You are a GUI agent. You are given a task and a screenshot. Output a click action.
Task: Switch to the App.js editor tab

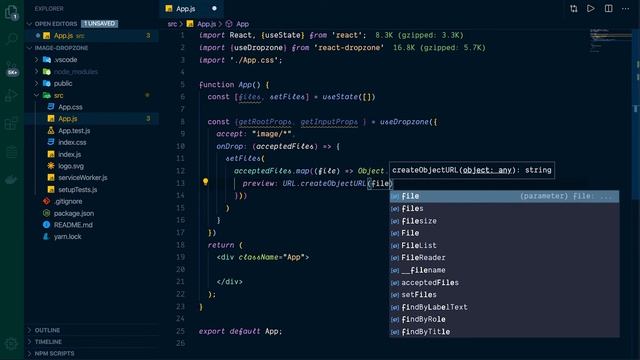(191, 9)
